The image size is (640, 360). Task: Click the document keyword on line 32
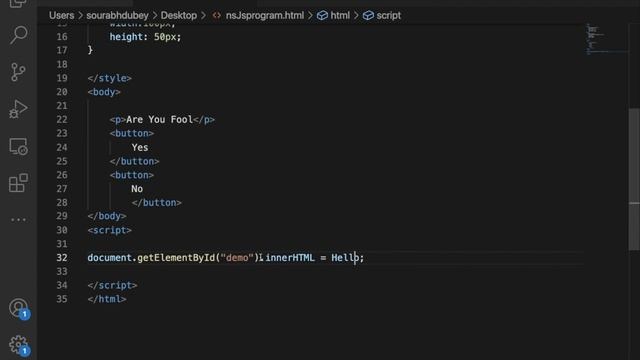click(109, 258)
